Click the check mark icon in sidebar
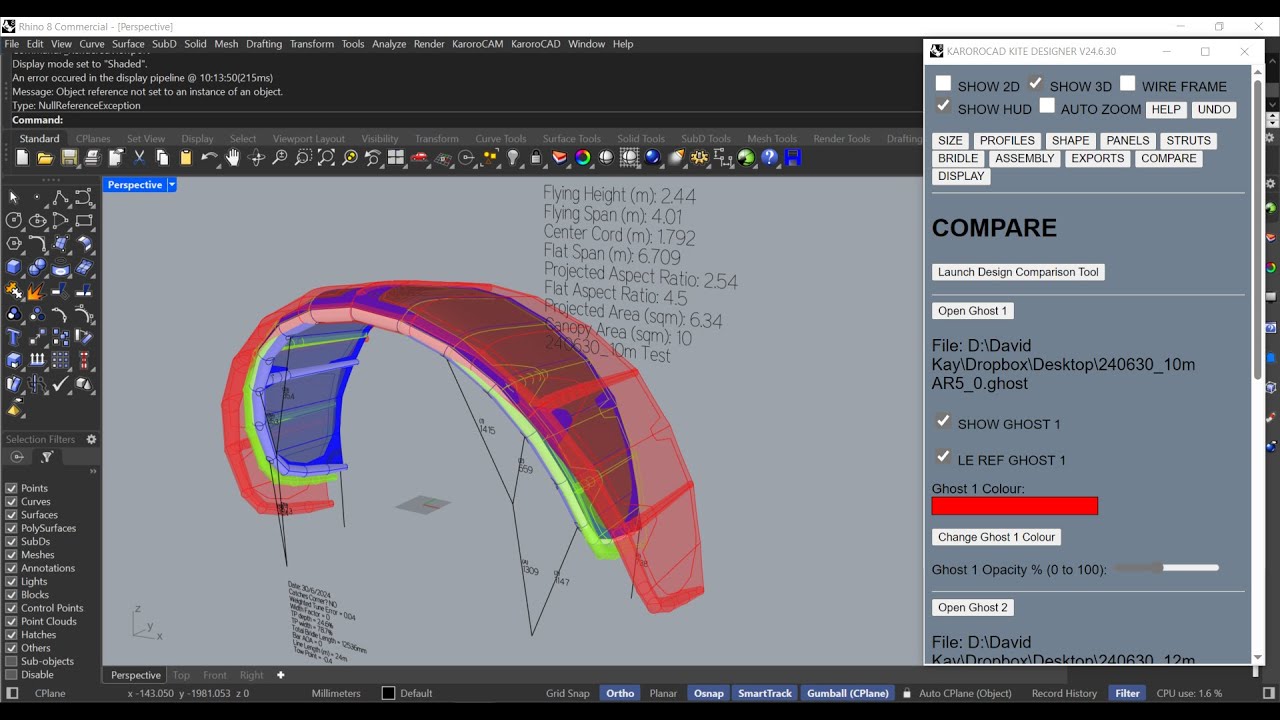The width and height of the screenshot is (1280, 720). 61,383
